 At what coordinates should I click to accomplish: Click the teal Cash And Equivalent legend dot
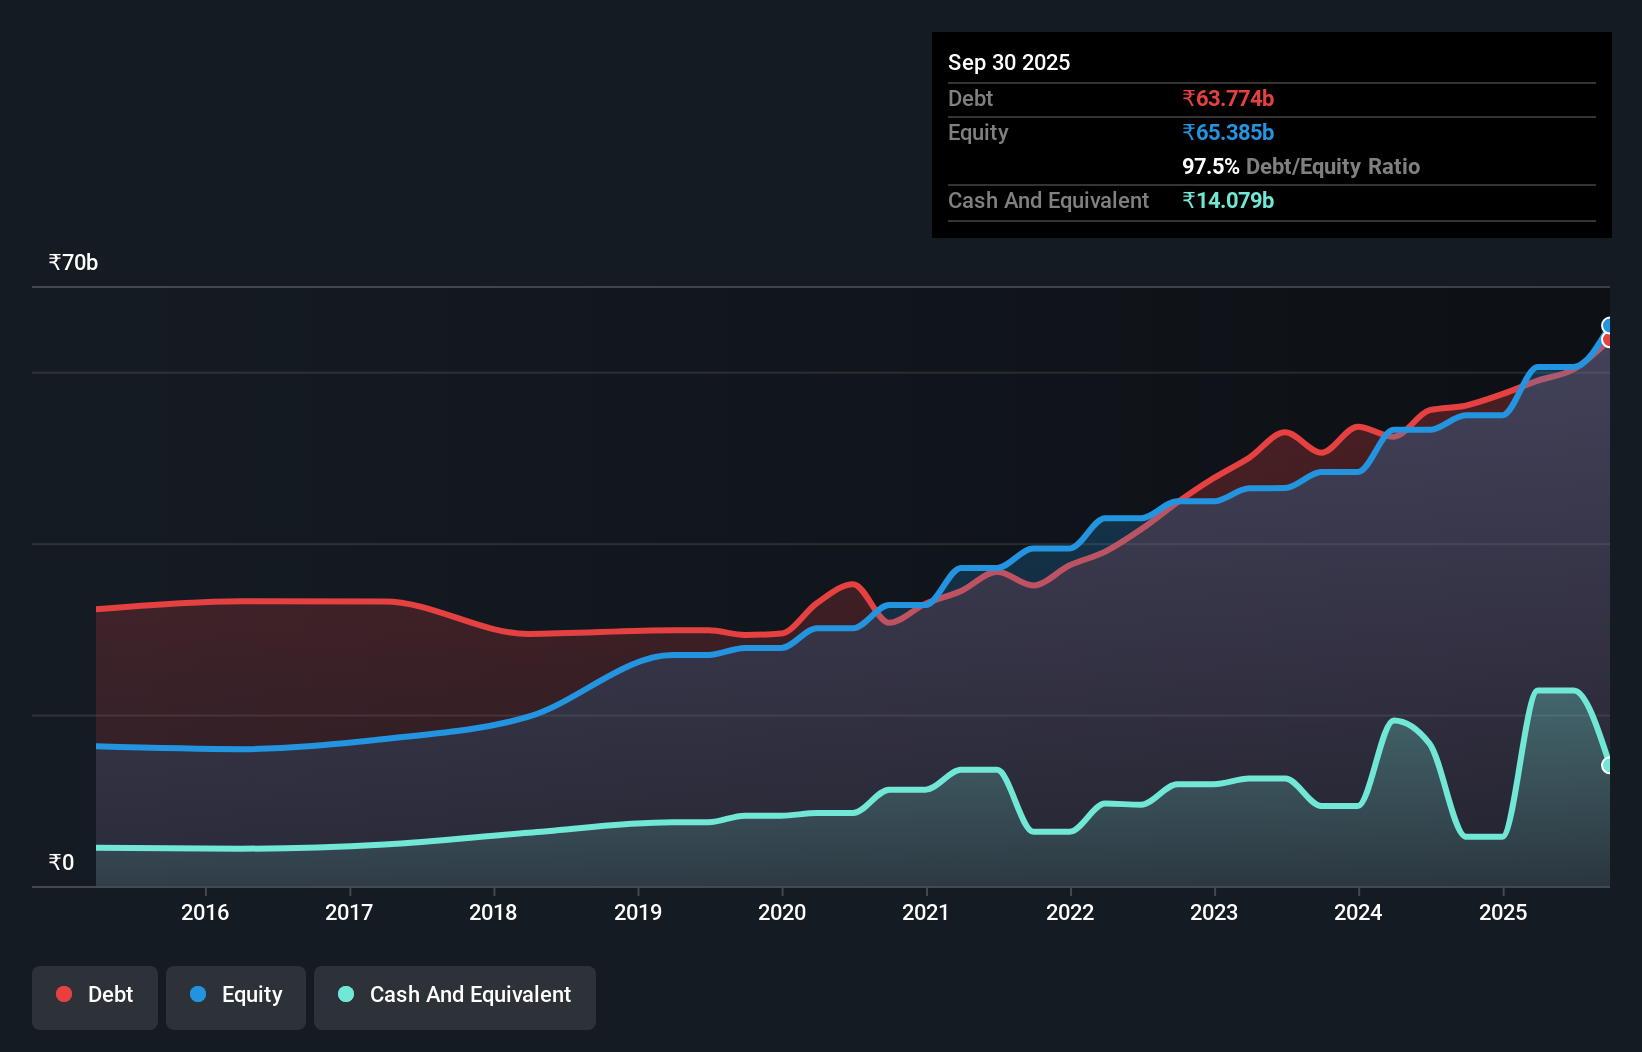click(x=344, y=994)
